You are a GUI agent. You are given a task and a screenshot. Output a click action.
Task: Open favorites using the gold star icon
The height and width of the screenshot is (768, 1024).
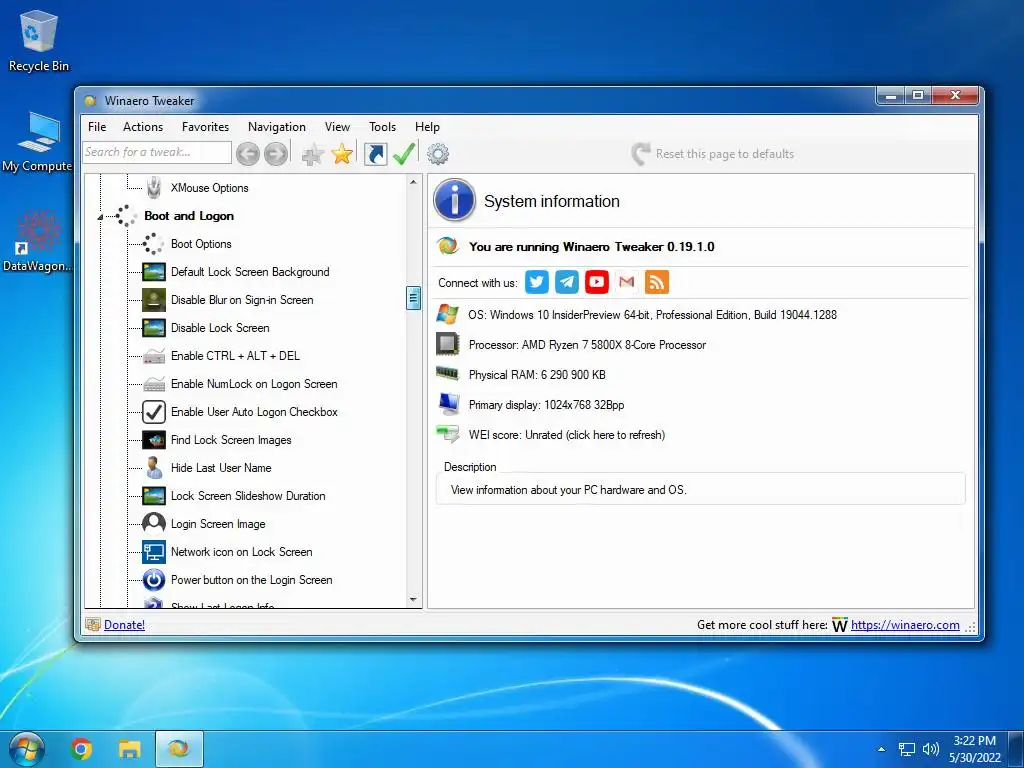pos(342,154)
